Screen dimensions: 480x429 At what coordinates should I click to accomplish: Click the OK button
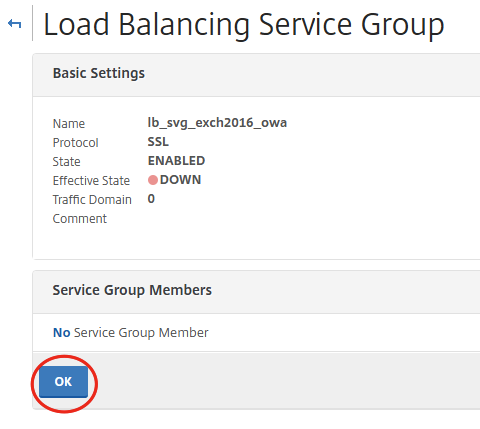point(63,382)
